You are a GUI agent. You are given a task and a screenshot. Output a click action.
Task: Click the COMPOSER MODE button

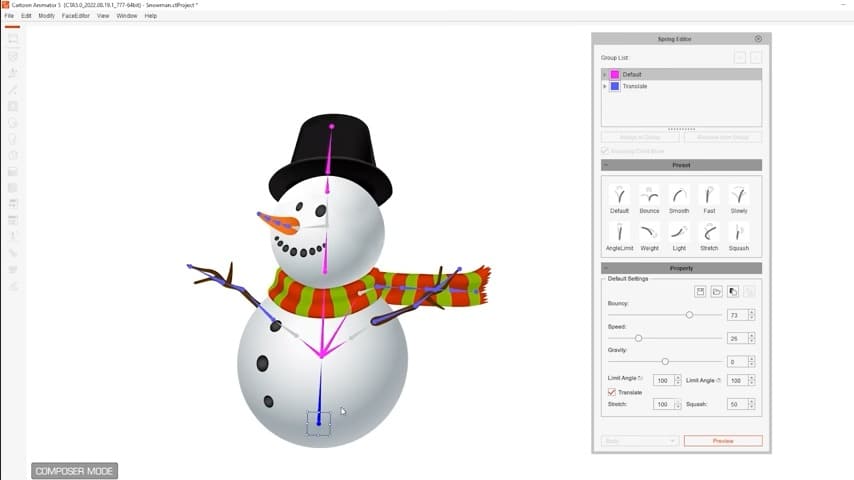click(x=74, y=471)
